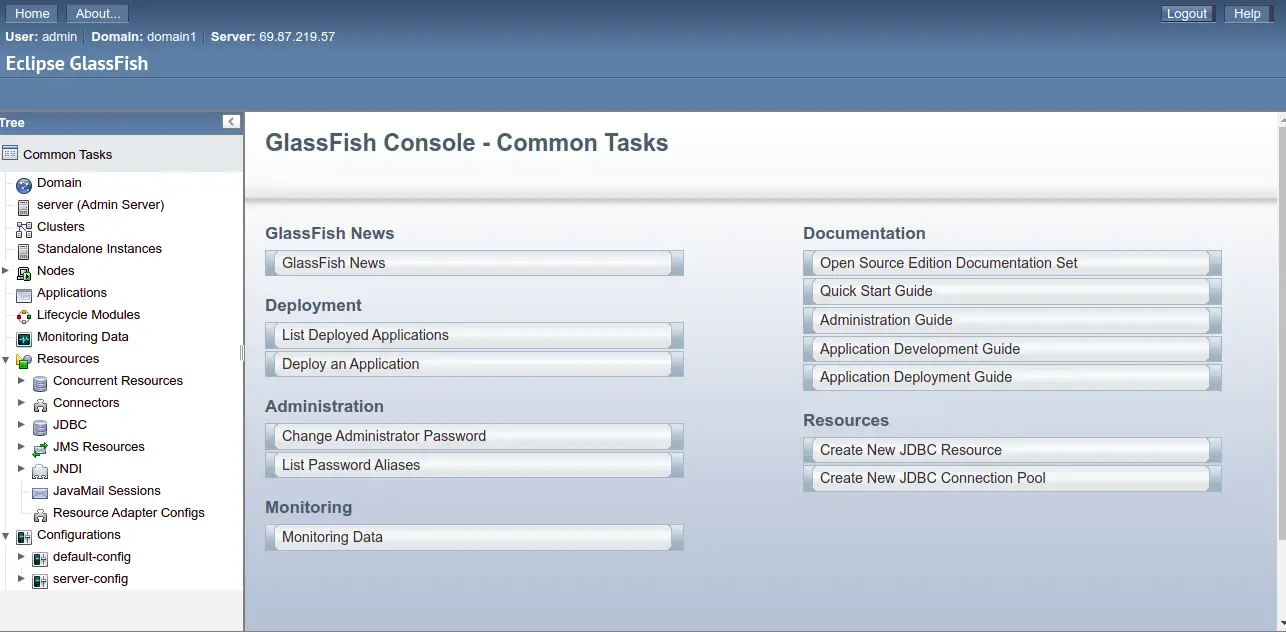Click the JavaMail Sessions envelope icon
Screen dimensions: 1286x632
(x=40, y=492)
